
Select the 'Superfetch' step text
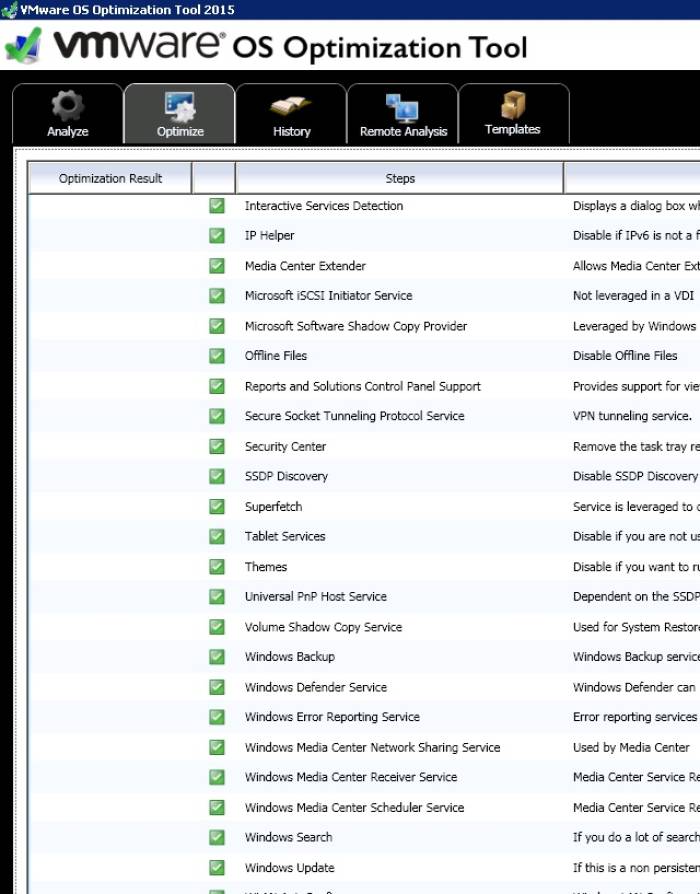click(x=273, y=506)
